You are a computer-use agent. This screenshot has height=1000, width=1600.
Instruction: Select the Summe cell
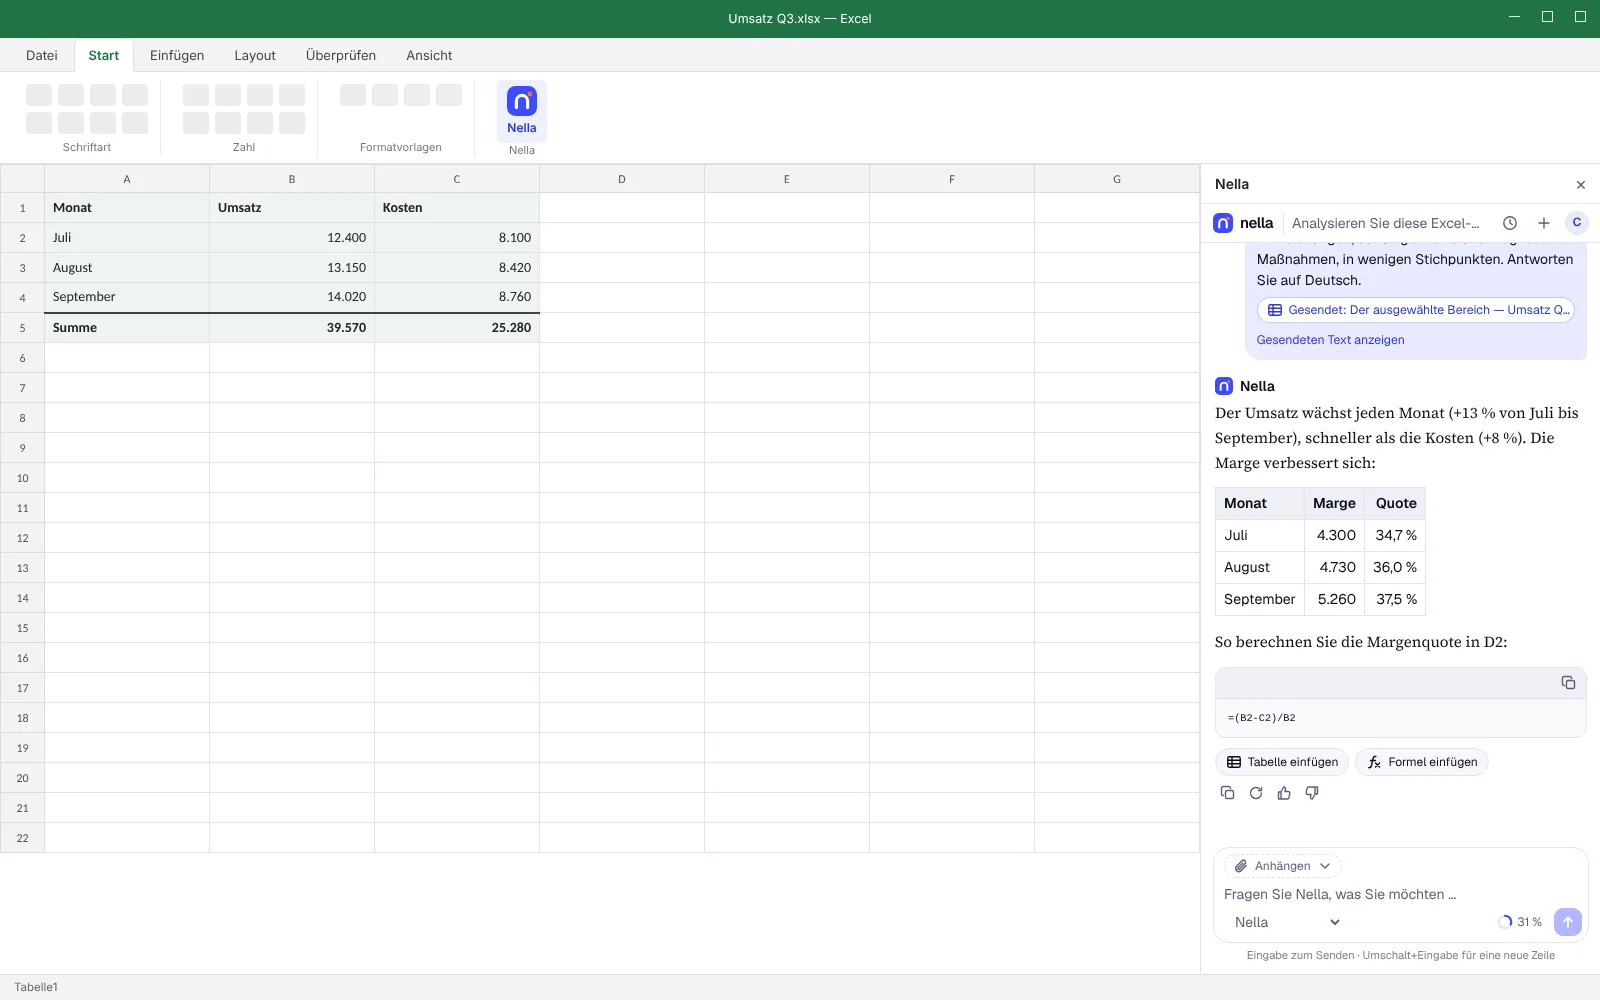tap(127, 328)
